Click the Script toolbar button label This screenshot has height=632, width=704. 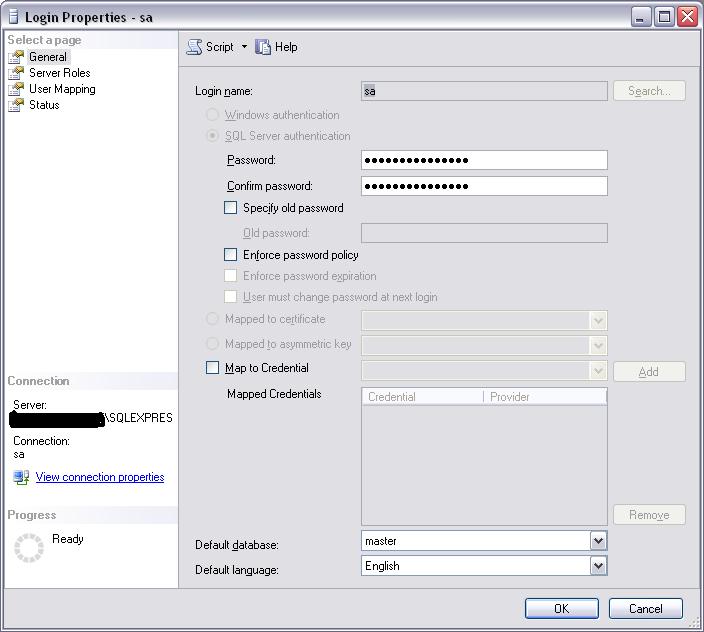(220, 47)
